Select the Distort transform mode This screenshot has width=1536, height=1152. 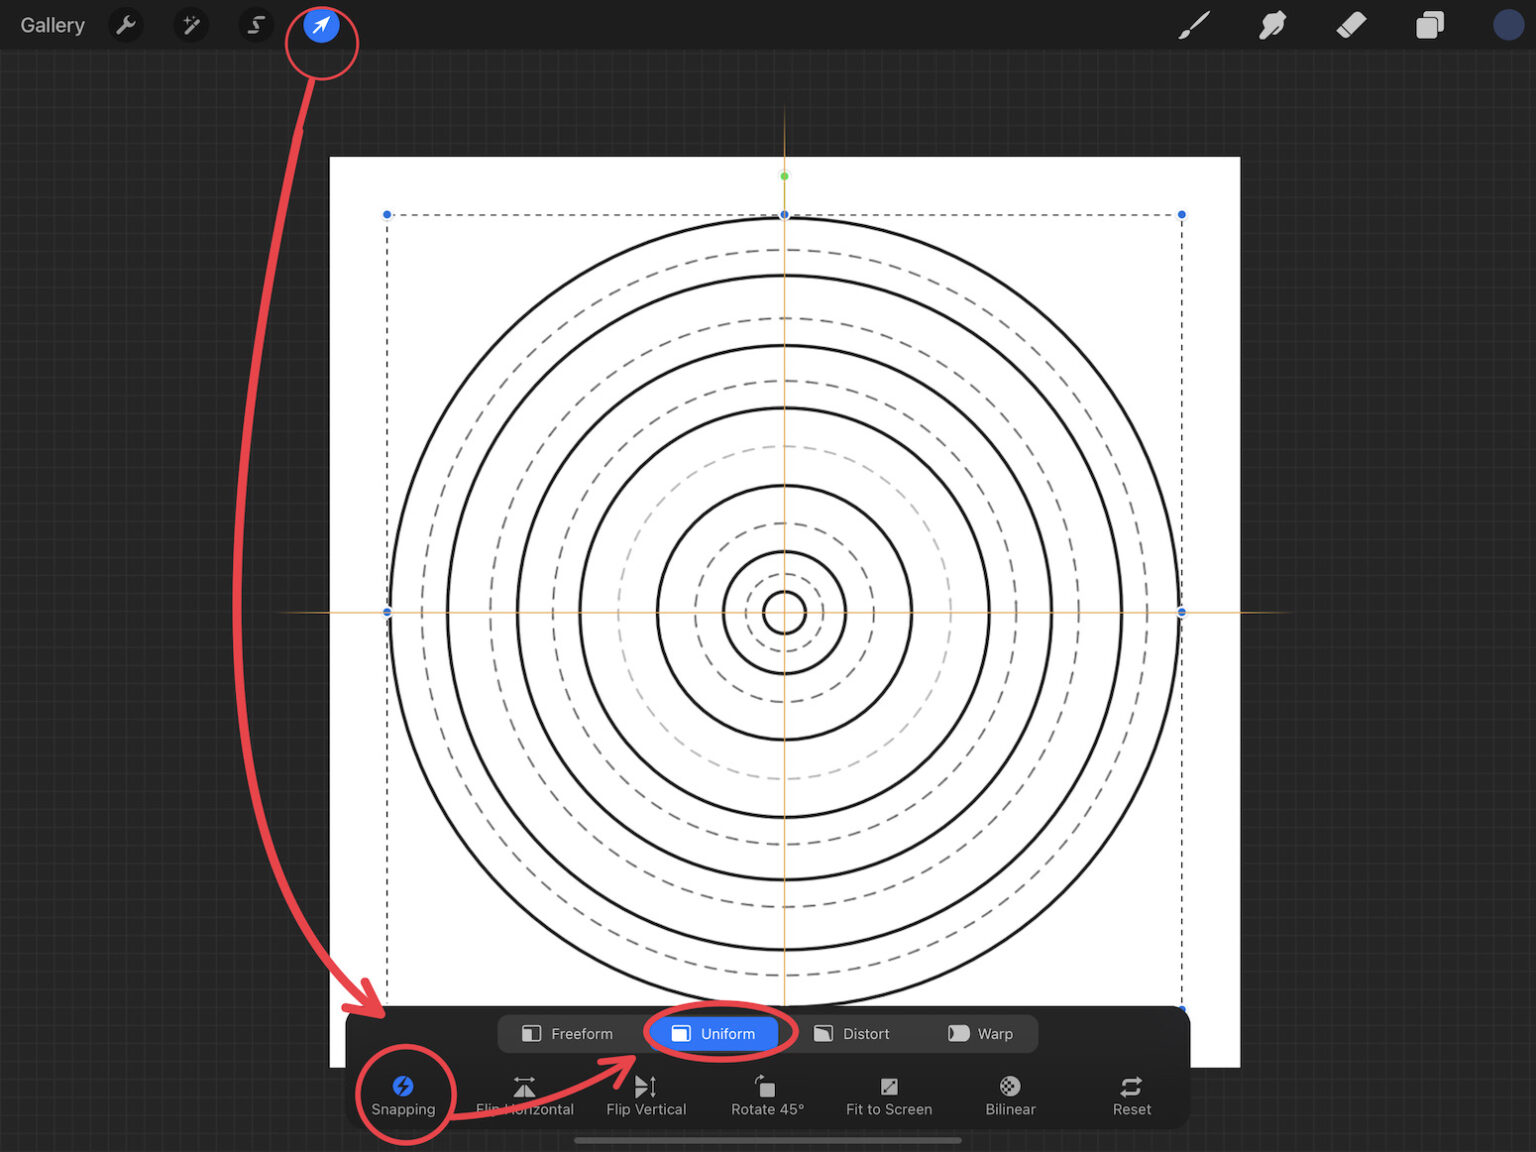(853, 1033)
